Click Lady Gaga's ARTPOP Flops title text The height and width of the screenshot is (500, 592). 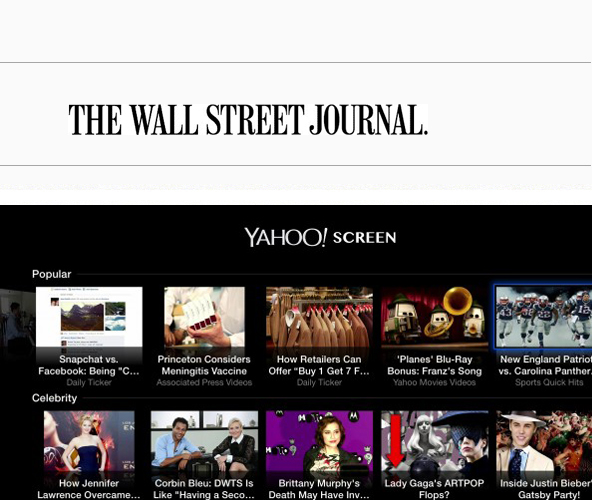tap(435, 489)
